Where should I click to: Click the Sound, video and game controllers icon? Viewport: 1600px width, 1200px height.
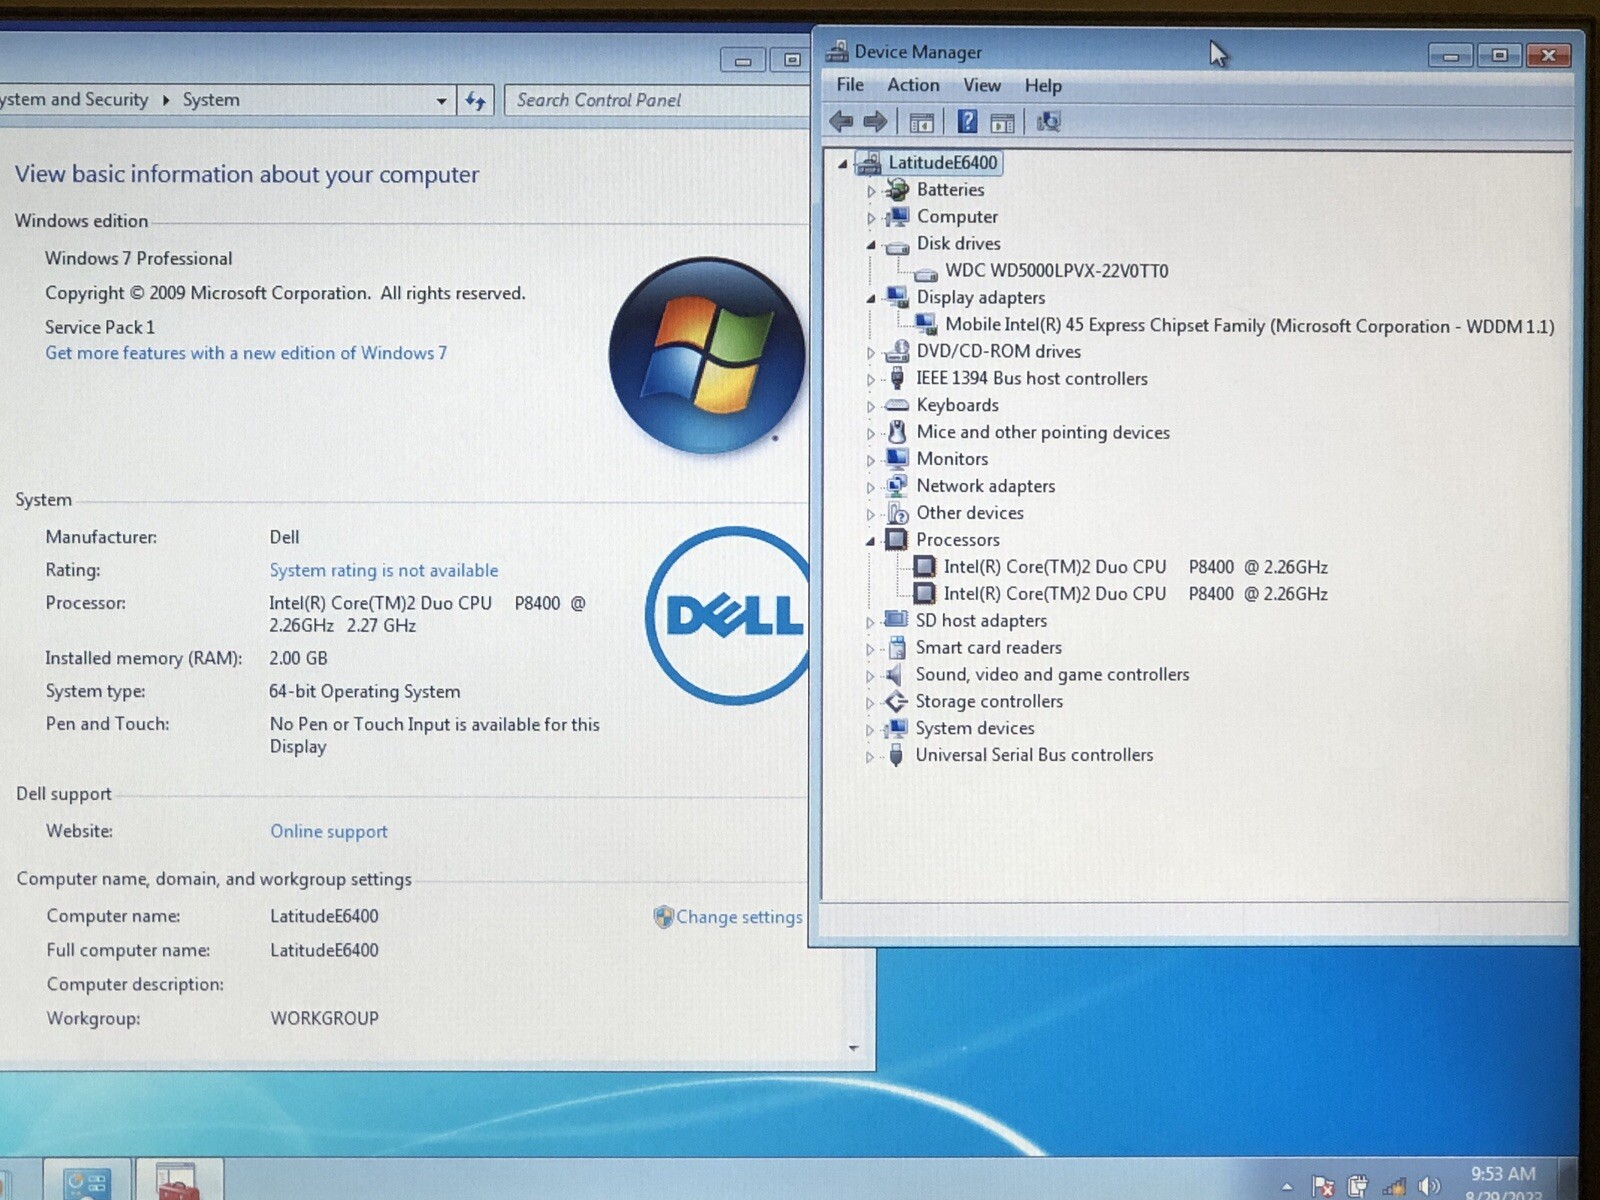[895, 675]
